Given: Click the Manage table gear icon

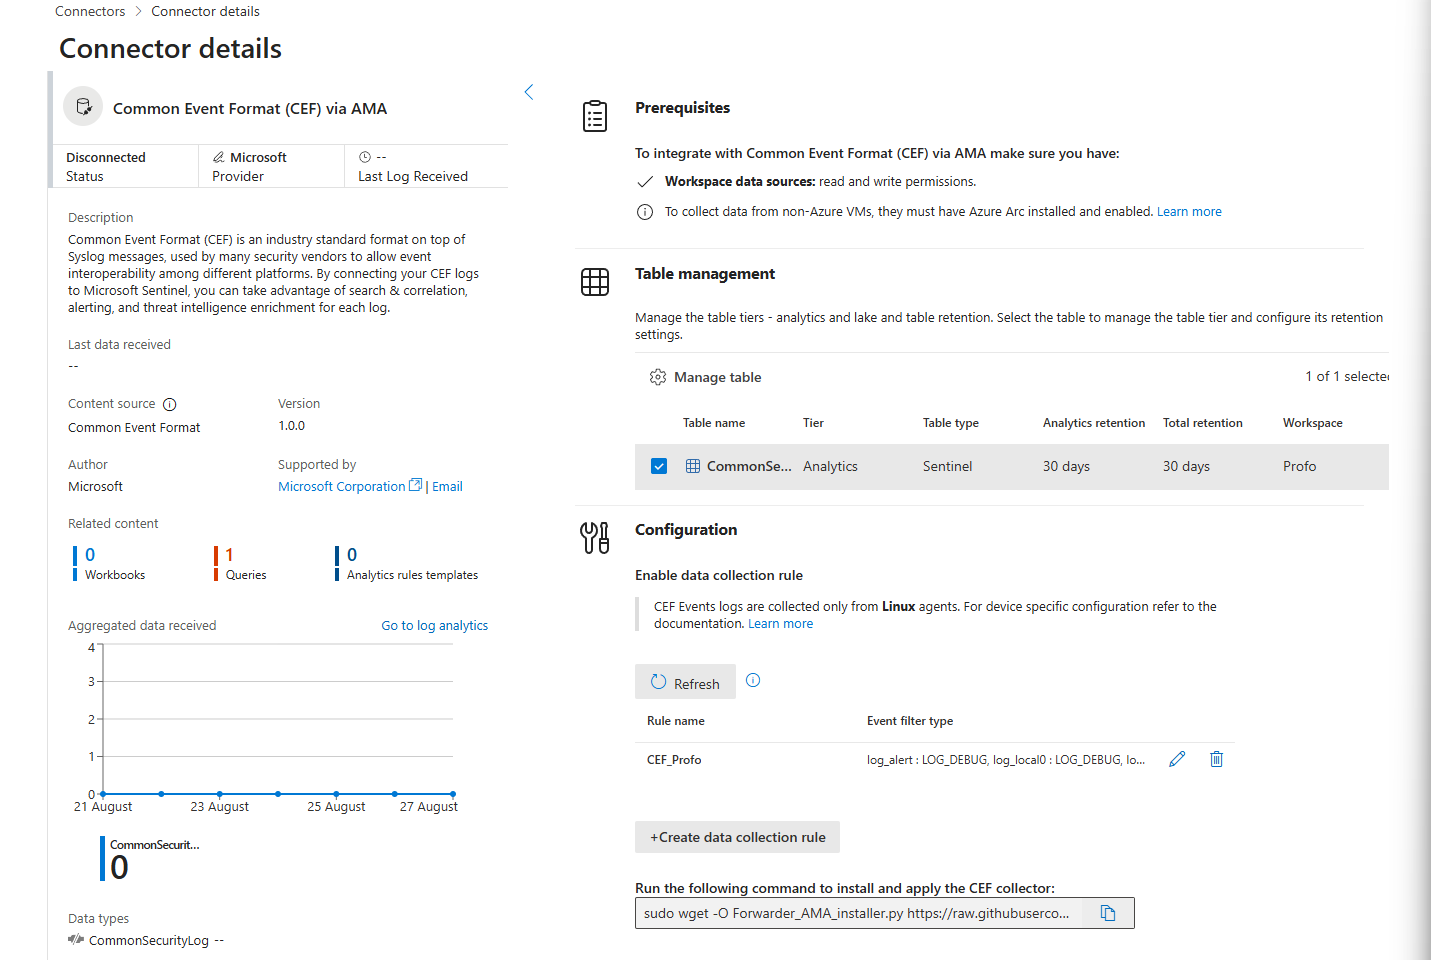Looking at the screenshot, I should click(x=657, y=377).
